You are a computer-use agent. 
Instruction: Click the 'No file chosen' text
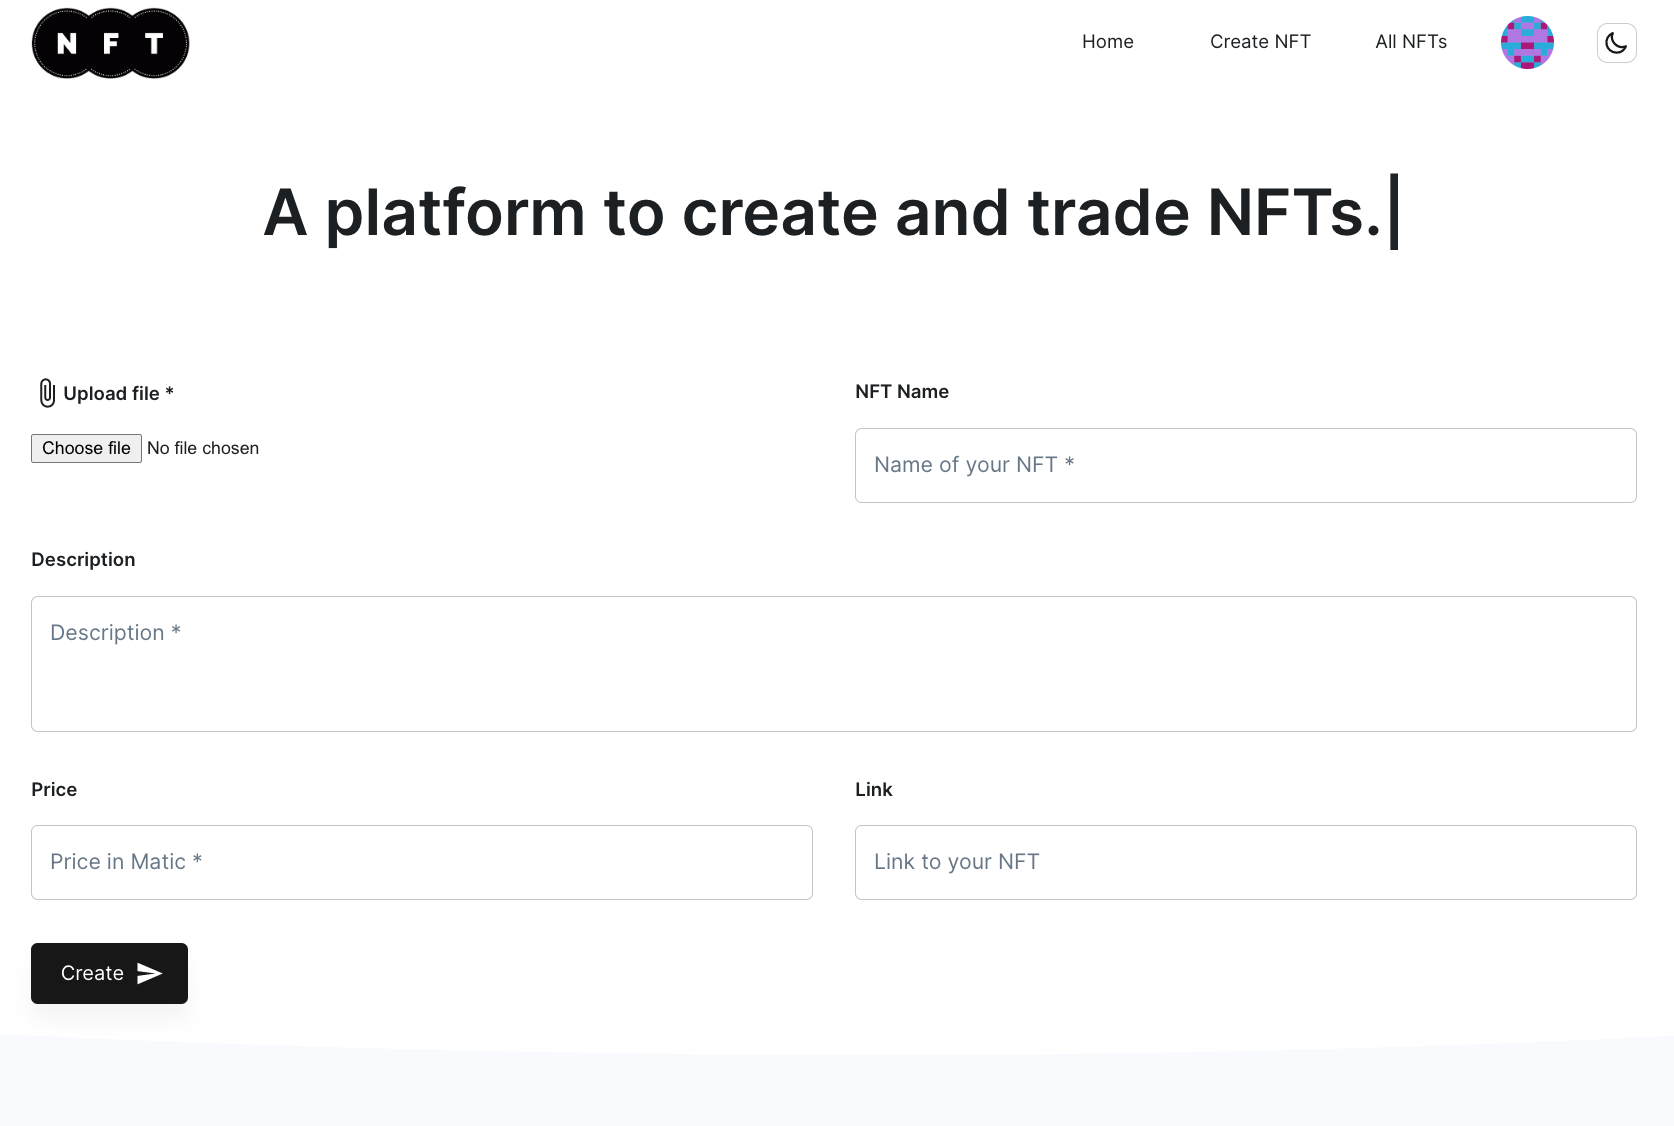[203, 448]
